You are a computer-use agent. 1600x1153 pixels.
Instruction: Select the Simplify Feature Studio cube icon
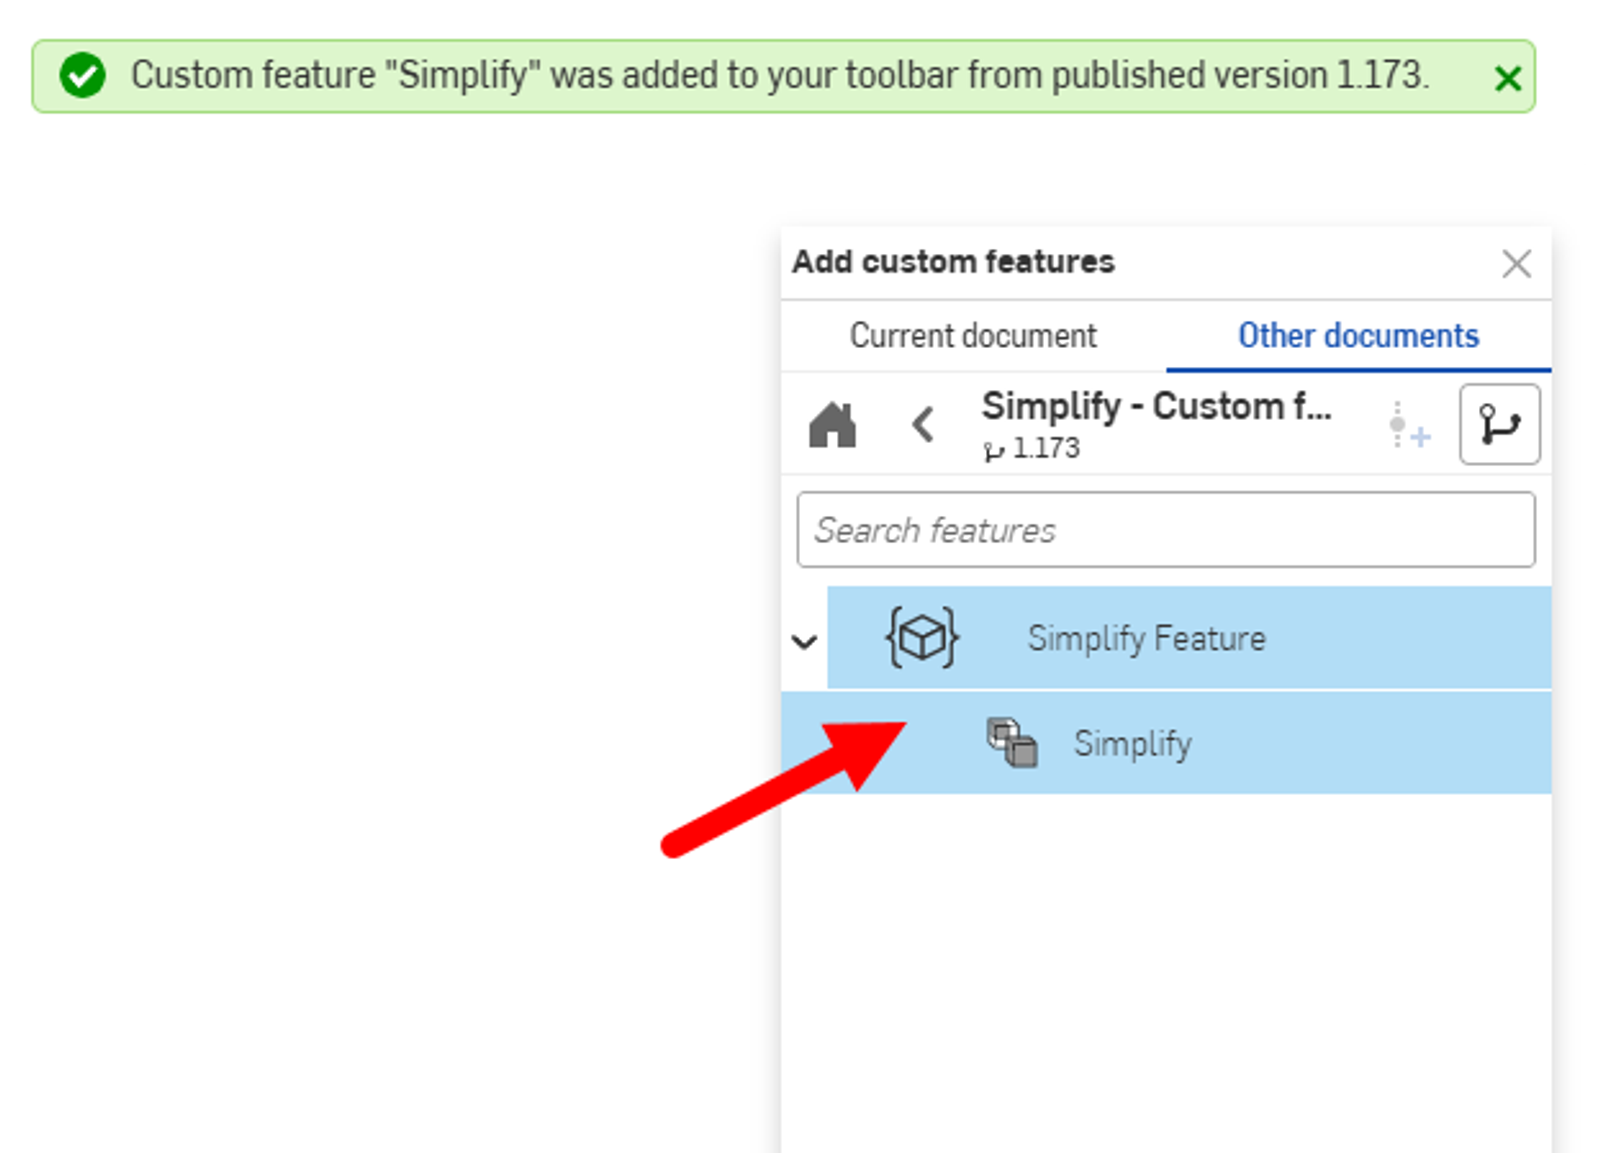pyautogui.click(x=921, y=639)
